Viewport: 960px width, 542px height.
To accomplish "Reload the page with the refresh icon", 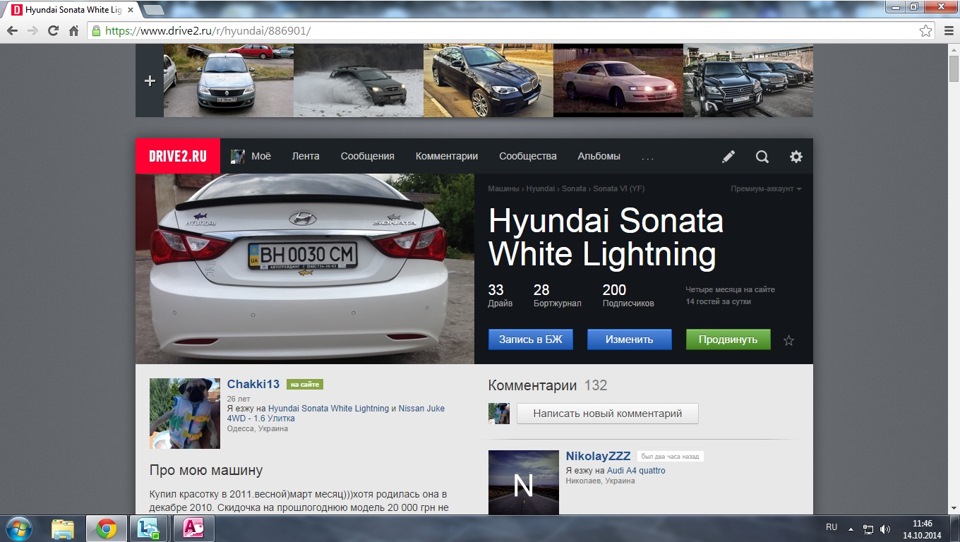I will [53, 31].
